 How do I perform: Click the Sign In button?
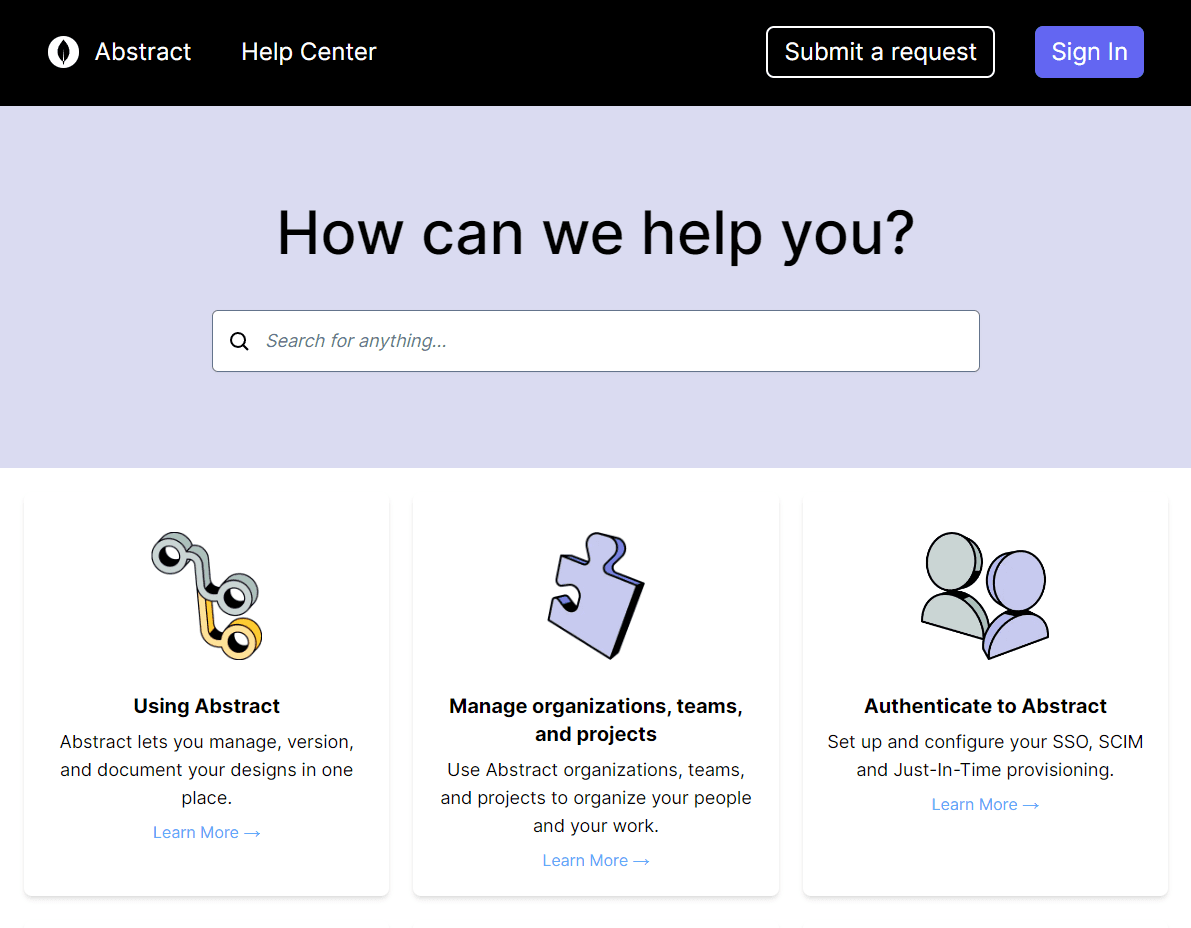coord(1088,52)
